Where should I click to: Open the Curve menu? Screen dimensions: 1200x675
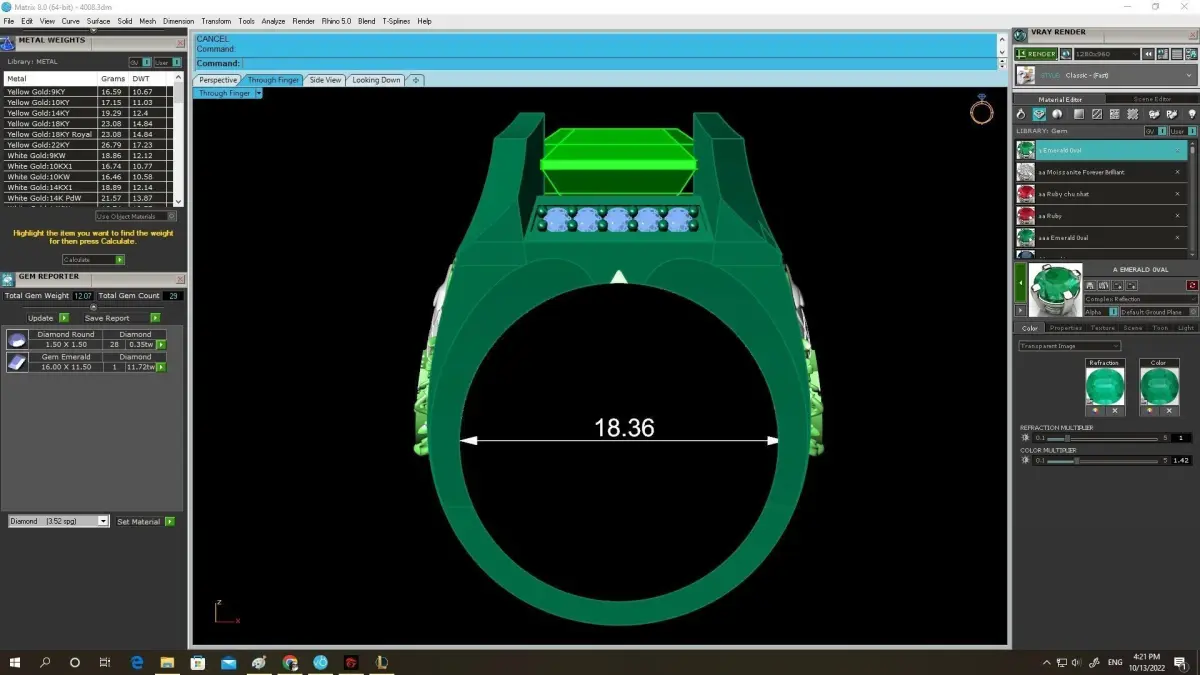[x=70, y=21]
